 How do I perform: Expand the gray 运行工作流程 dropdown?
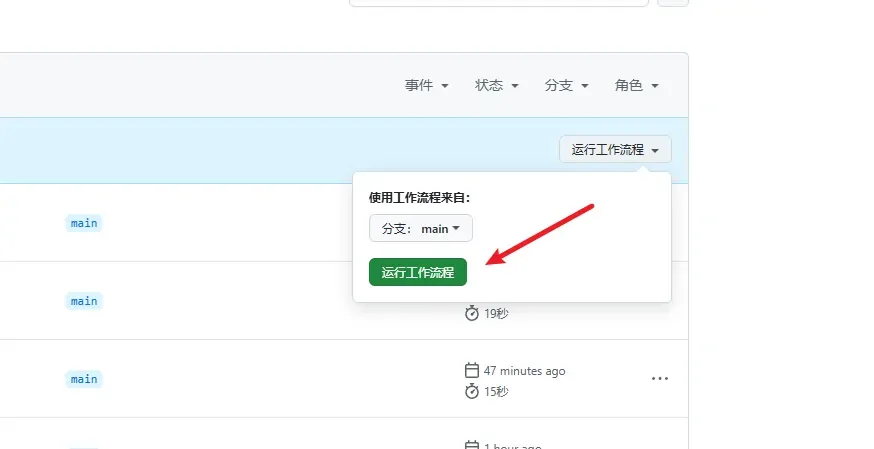615,150
